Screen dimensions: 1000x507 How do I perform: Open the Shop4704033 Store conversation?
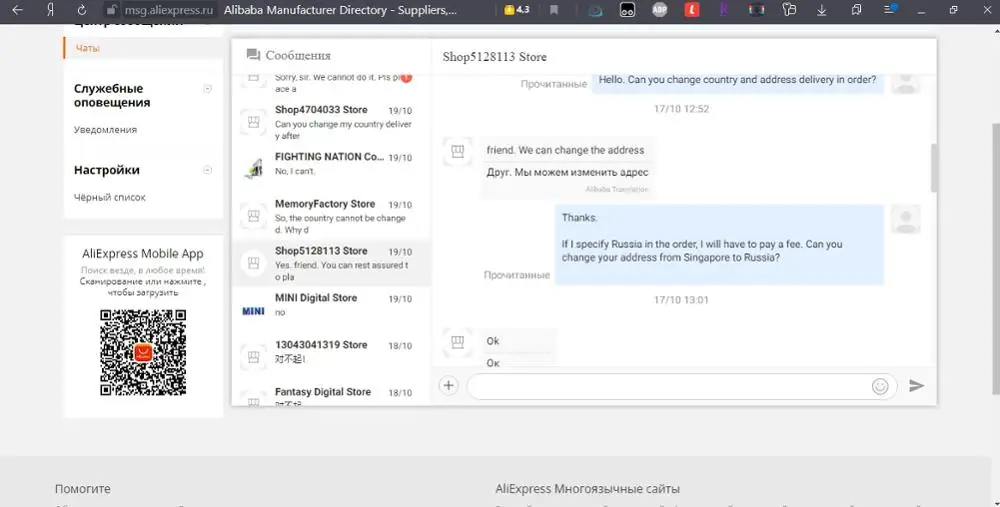click(x=331, y=122)
